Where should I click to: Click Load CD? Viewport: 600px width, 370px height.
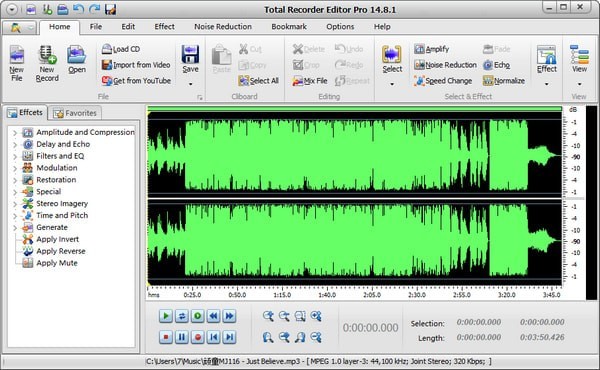[x=121, y=49]
